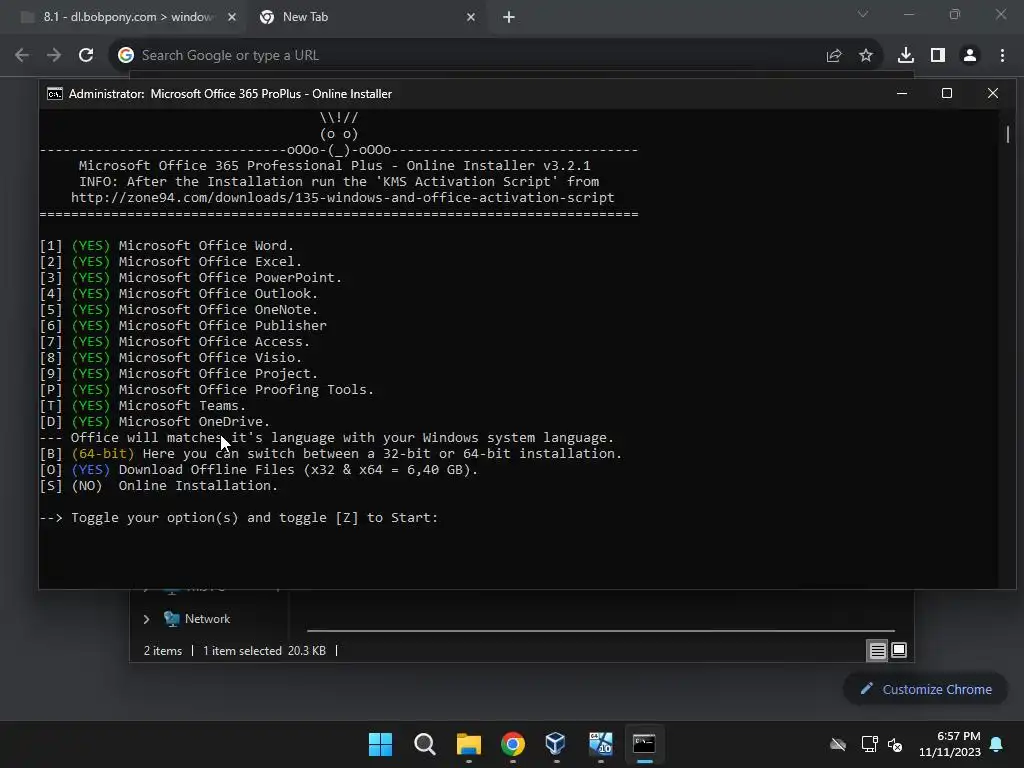Click the Microsoft Teams option line
This screenshot has width=1024, height=768.
pos(142,406)
